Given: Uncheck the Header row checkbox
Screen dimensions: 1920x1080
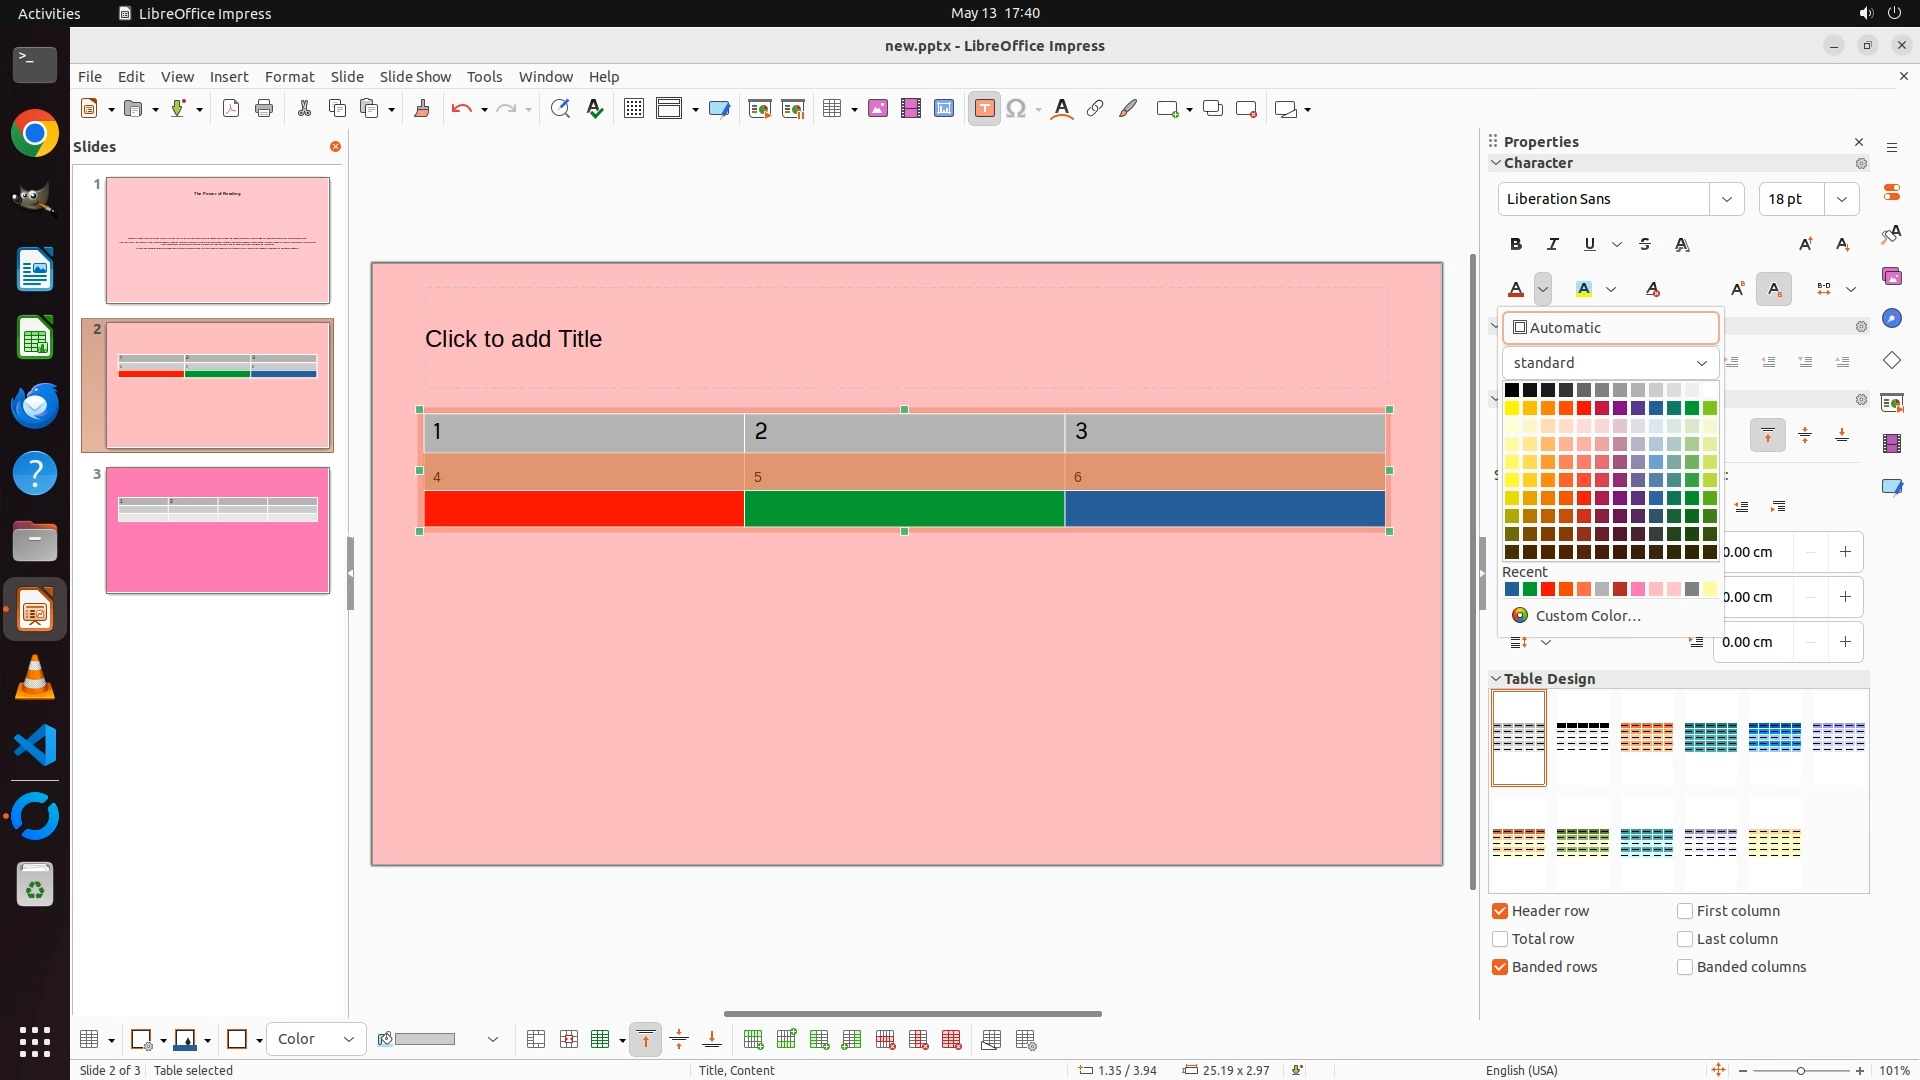Looking at the screenshot, I should (1500, 911).
